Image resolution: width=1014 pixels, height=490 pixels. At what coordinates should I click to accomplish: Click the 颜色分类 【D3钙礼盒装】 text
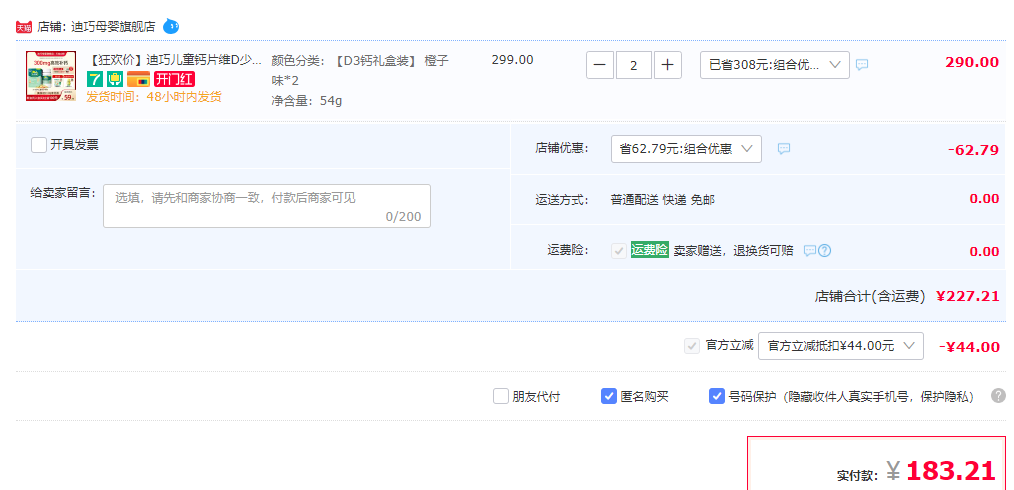pos(360,70)
